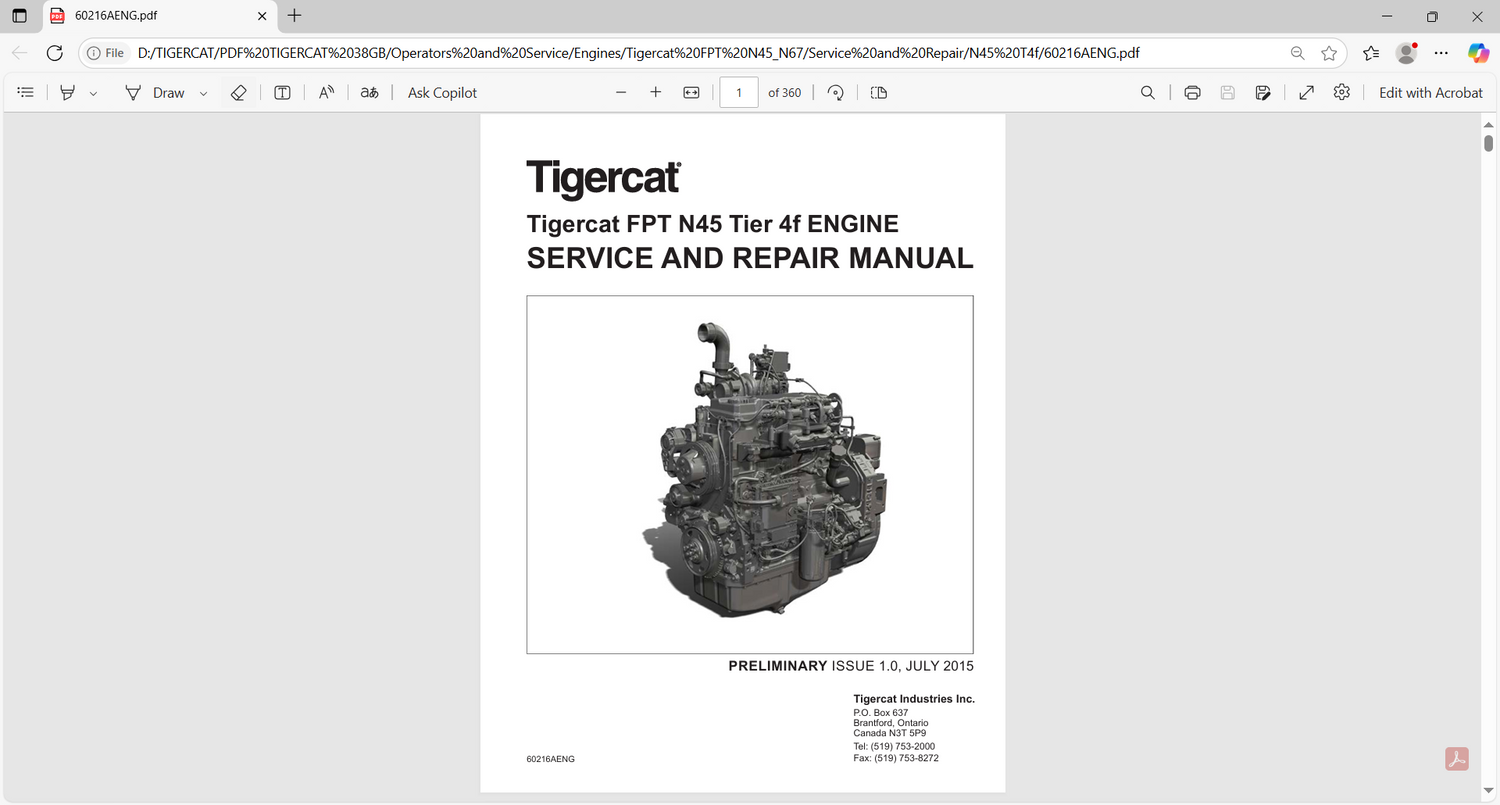Click the zoom indicator in address bar
The width and height of the screenshot is (1500, 805).
point(1297,53)
